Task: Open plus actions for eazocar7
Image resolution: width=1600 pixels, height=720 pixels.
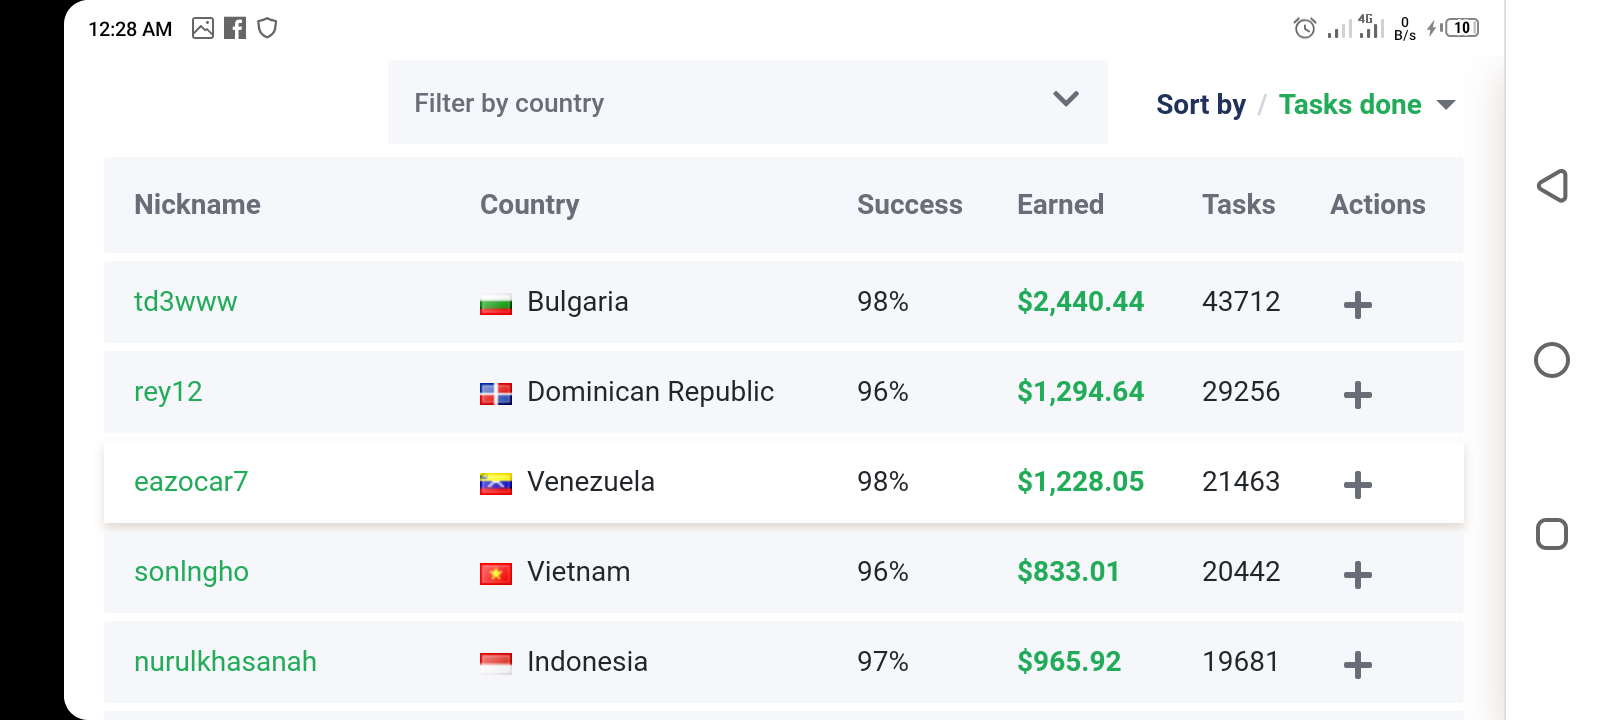Action: (1357, 485)
